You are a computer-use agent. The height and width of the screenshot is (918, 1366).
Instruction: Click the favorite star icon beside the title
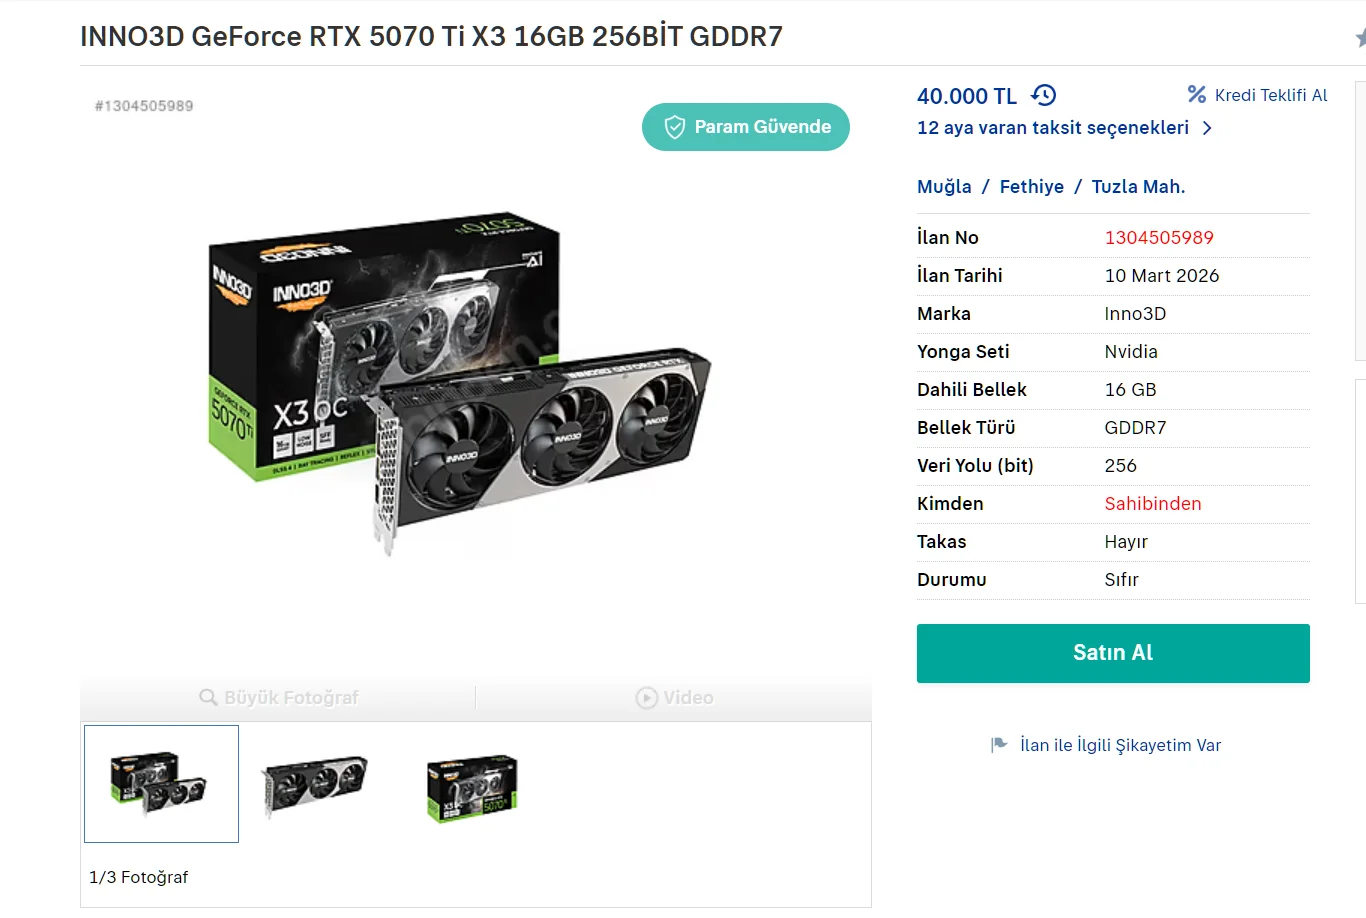pyautogui.click(x=1360, y=38)
